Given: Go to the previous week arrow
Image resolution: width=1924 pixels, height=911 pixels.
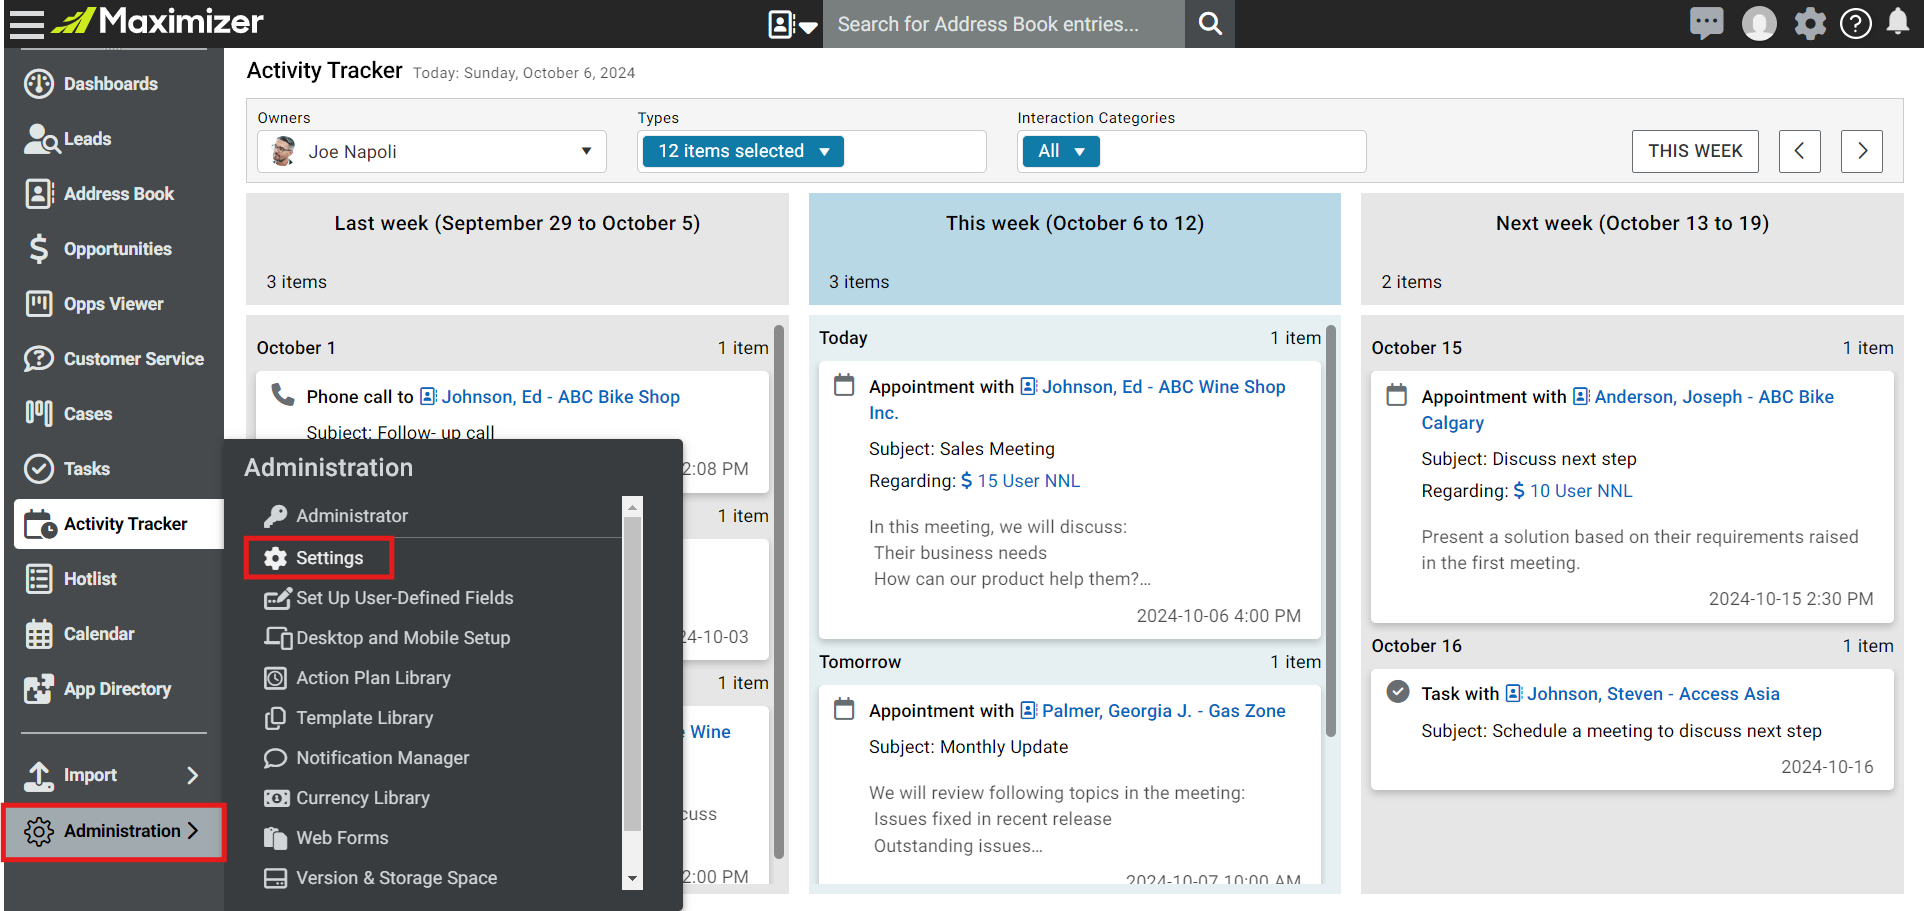Looking at the screenshot, I should [x=1799, y=151].
